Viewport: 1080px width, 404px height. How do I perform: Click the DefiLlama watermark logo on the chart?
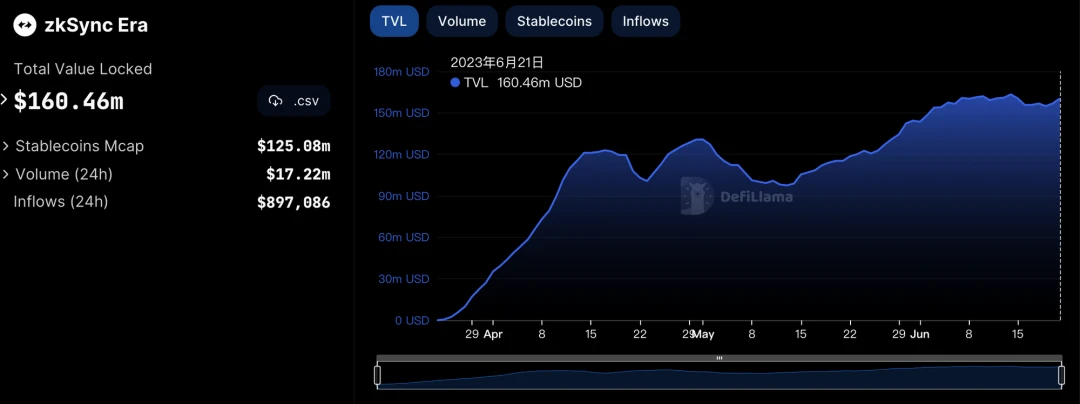(697, 196)
